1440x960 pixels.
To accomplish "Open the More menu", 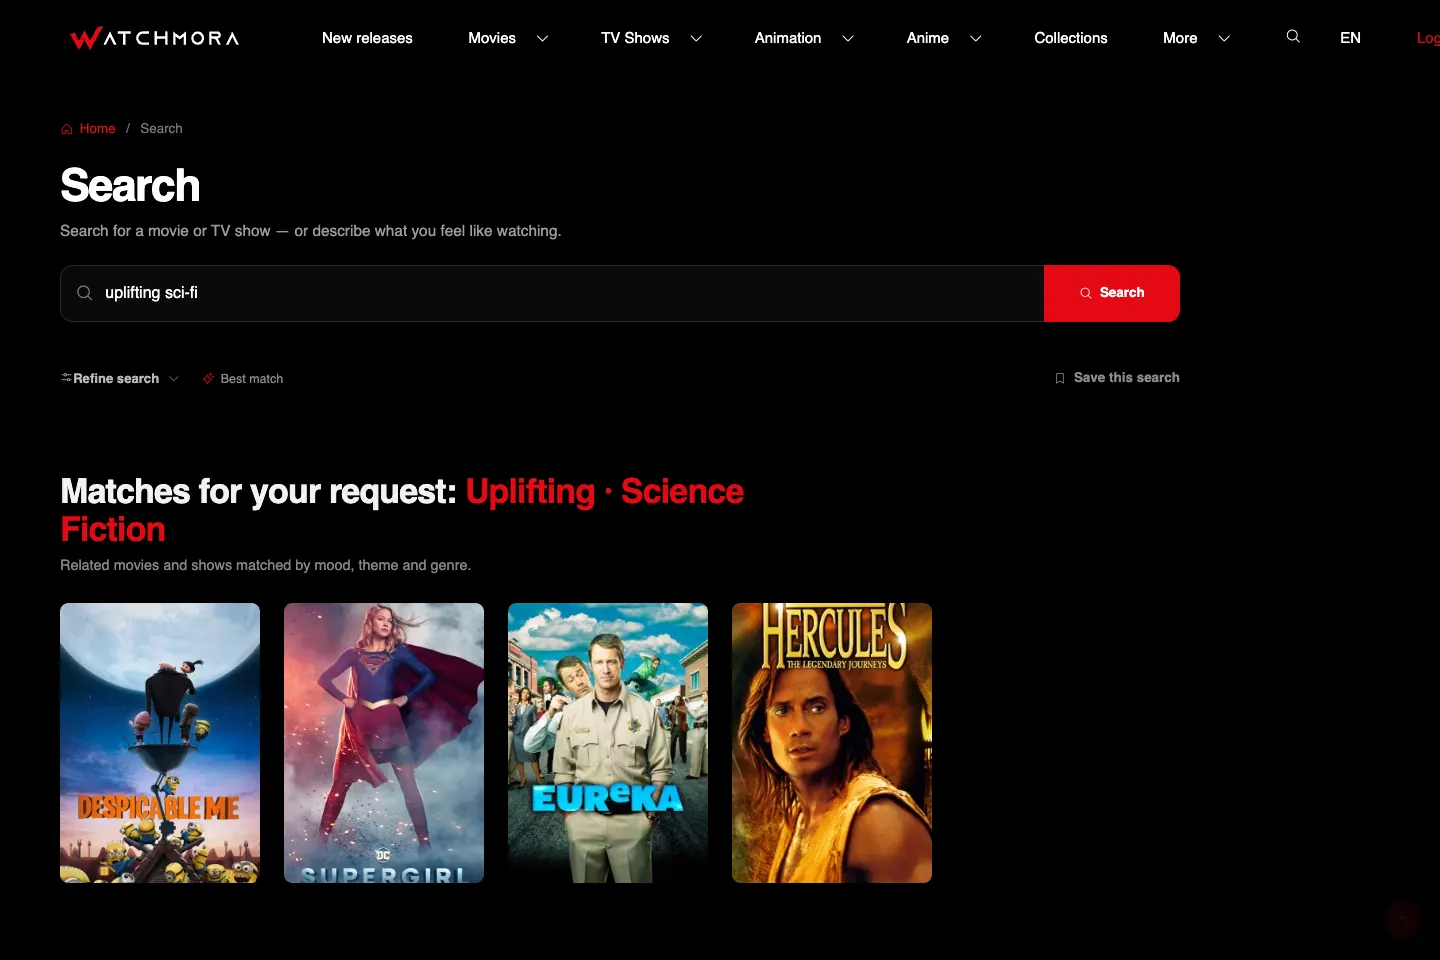I will [x=1180, y=38].
